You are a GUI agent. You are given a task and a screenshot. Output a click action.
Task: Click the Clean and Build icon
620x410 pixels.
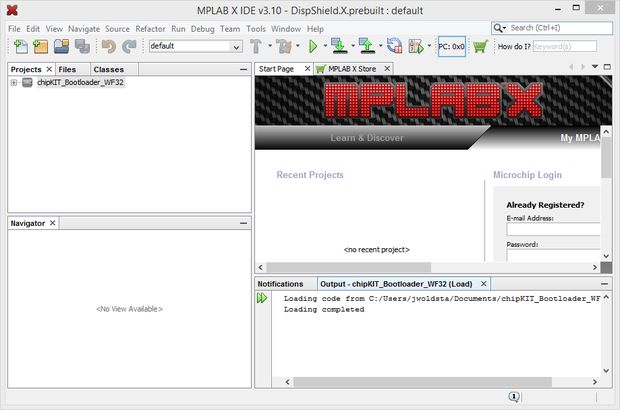284,46
